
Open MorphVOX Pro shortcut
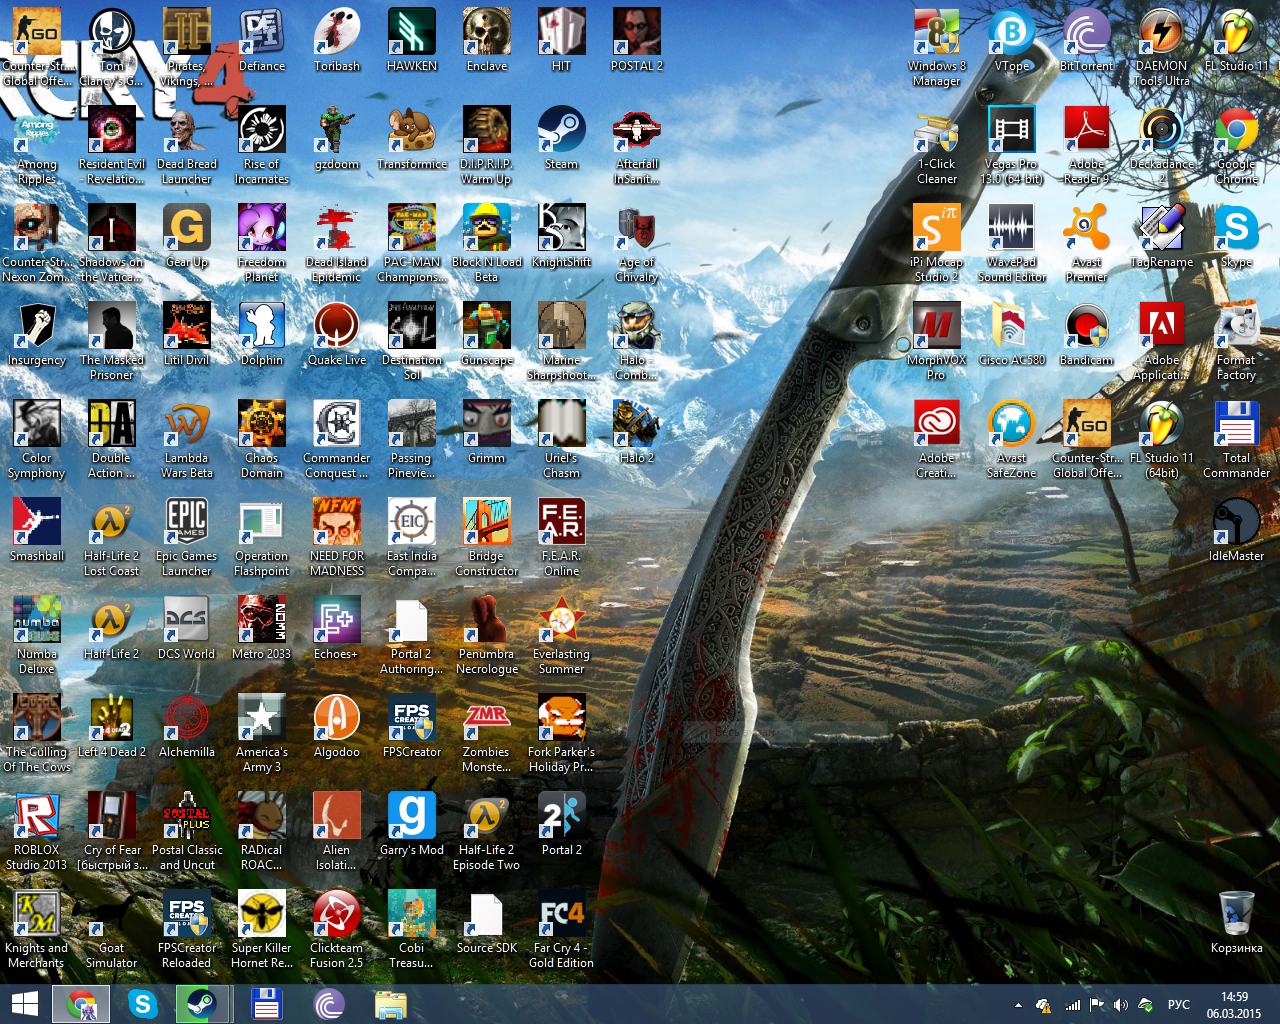coord(937,342)
